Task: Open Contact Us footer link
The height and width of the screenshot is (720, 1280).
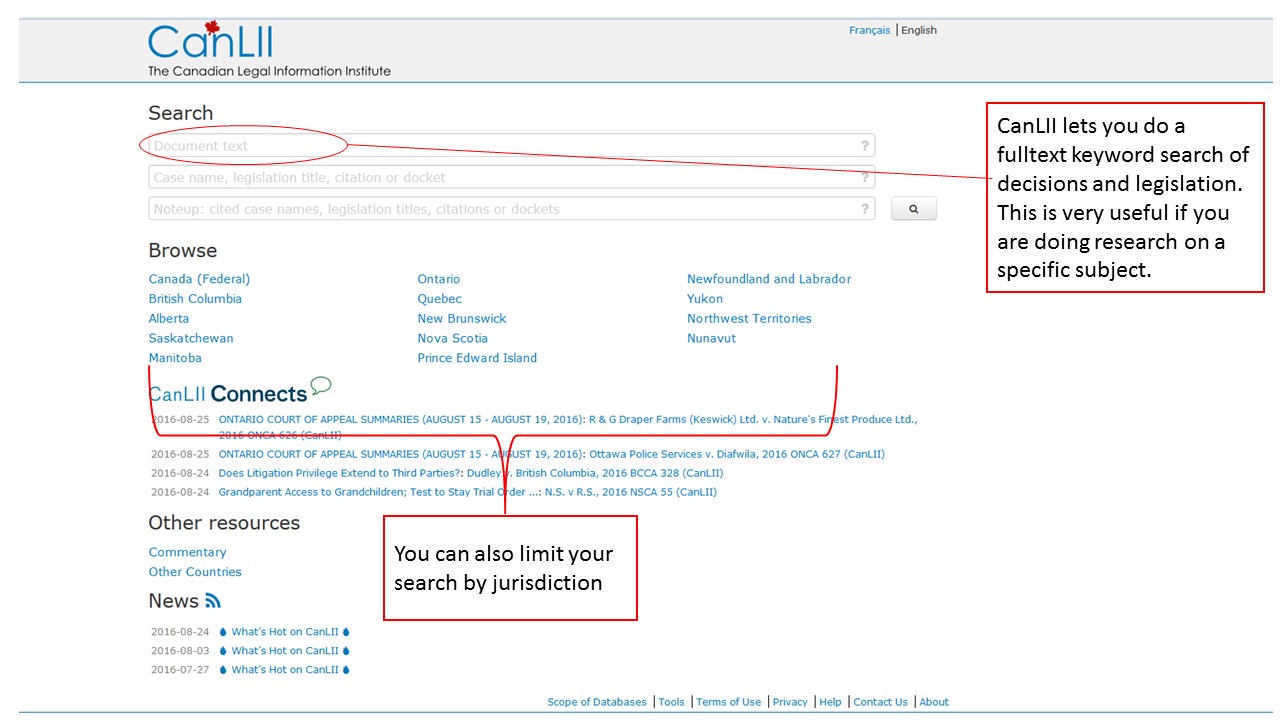Action: pos(880,702)
